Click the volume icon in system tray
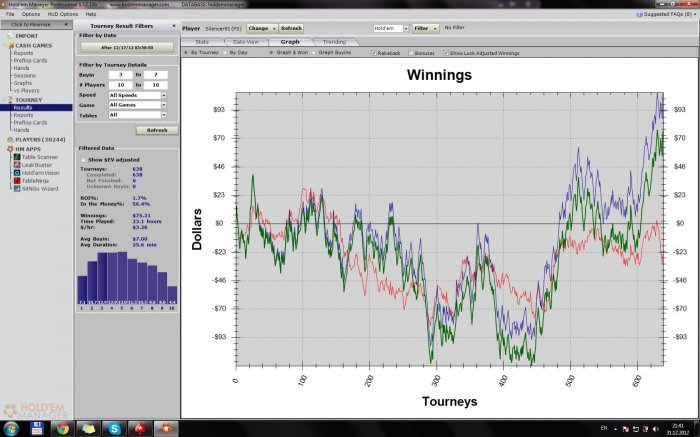Screen dimensions: 700x437 (x=655, y=429)
